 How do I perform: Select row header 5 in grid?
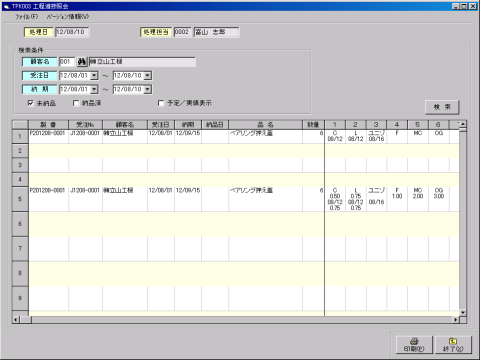point(20,199)
